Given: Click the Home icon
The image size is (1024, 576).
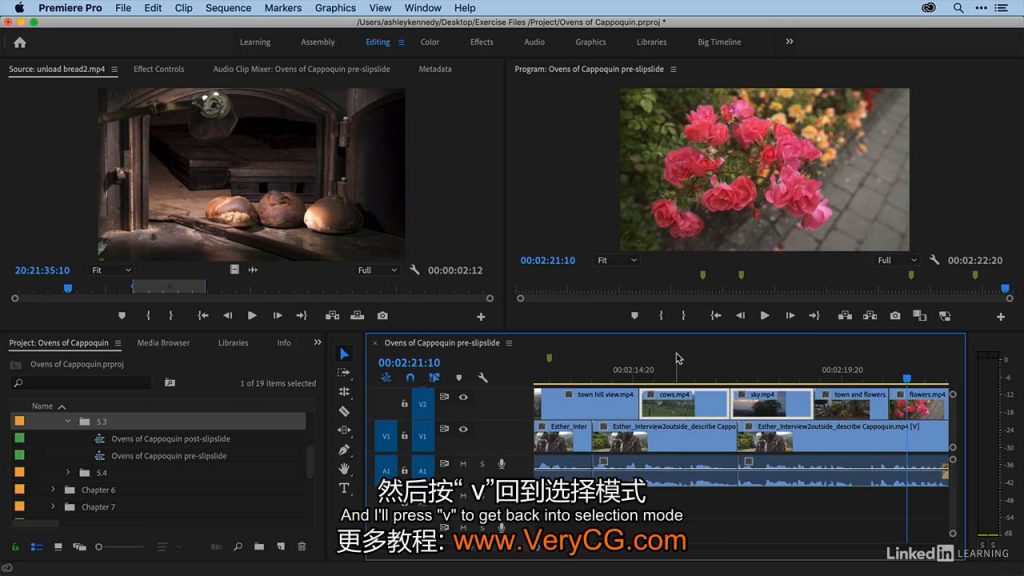Looking at the screenshot, I should pyautogui.click(x=20, y=42).
